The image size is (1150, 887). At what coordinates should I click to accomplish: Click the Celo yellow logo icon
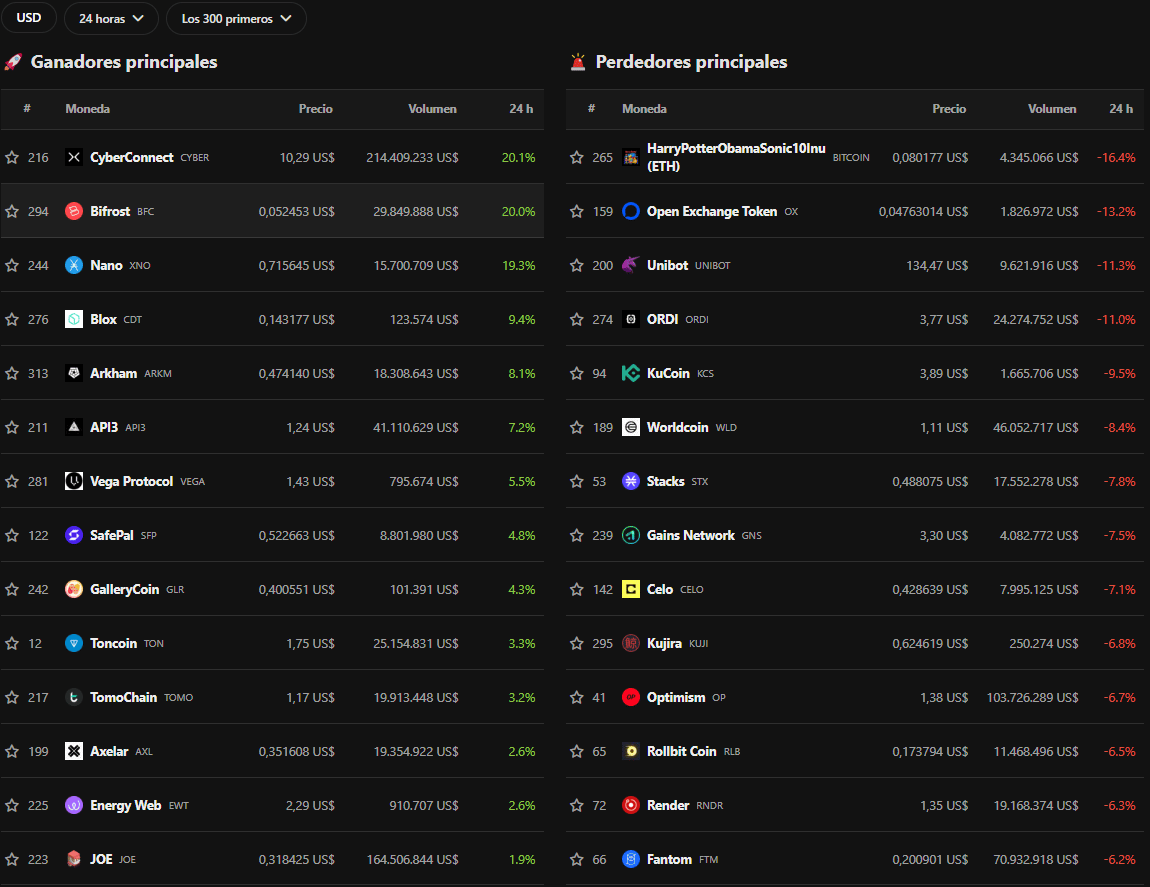pos(631,589)
